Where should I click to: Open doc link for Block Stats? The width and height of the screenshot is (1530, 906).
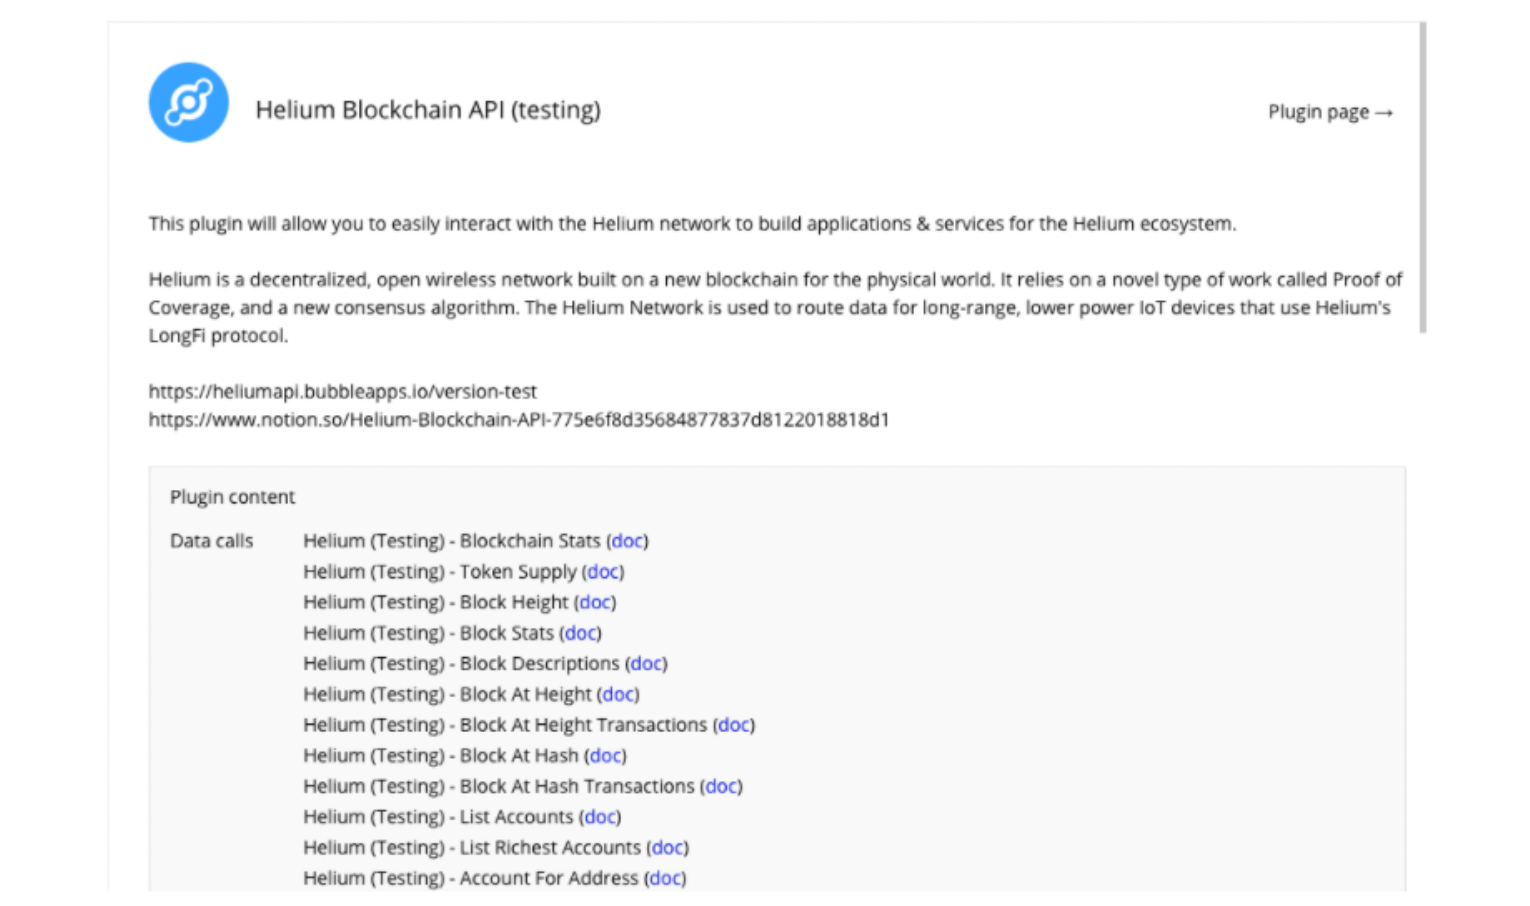tap(581, 633)
